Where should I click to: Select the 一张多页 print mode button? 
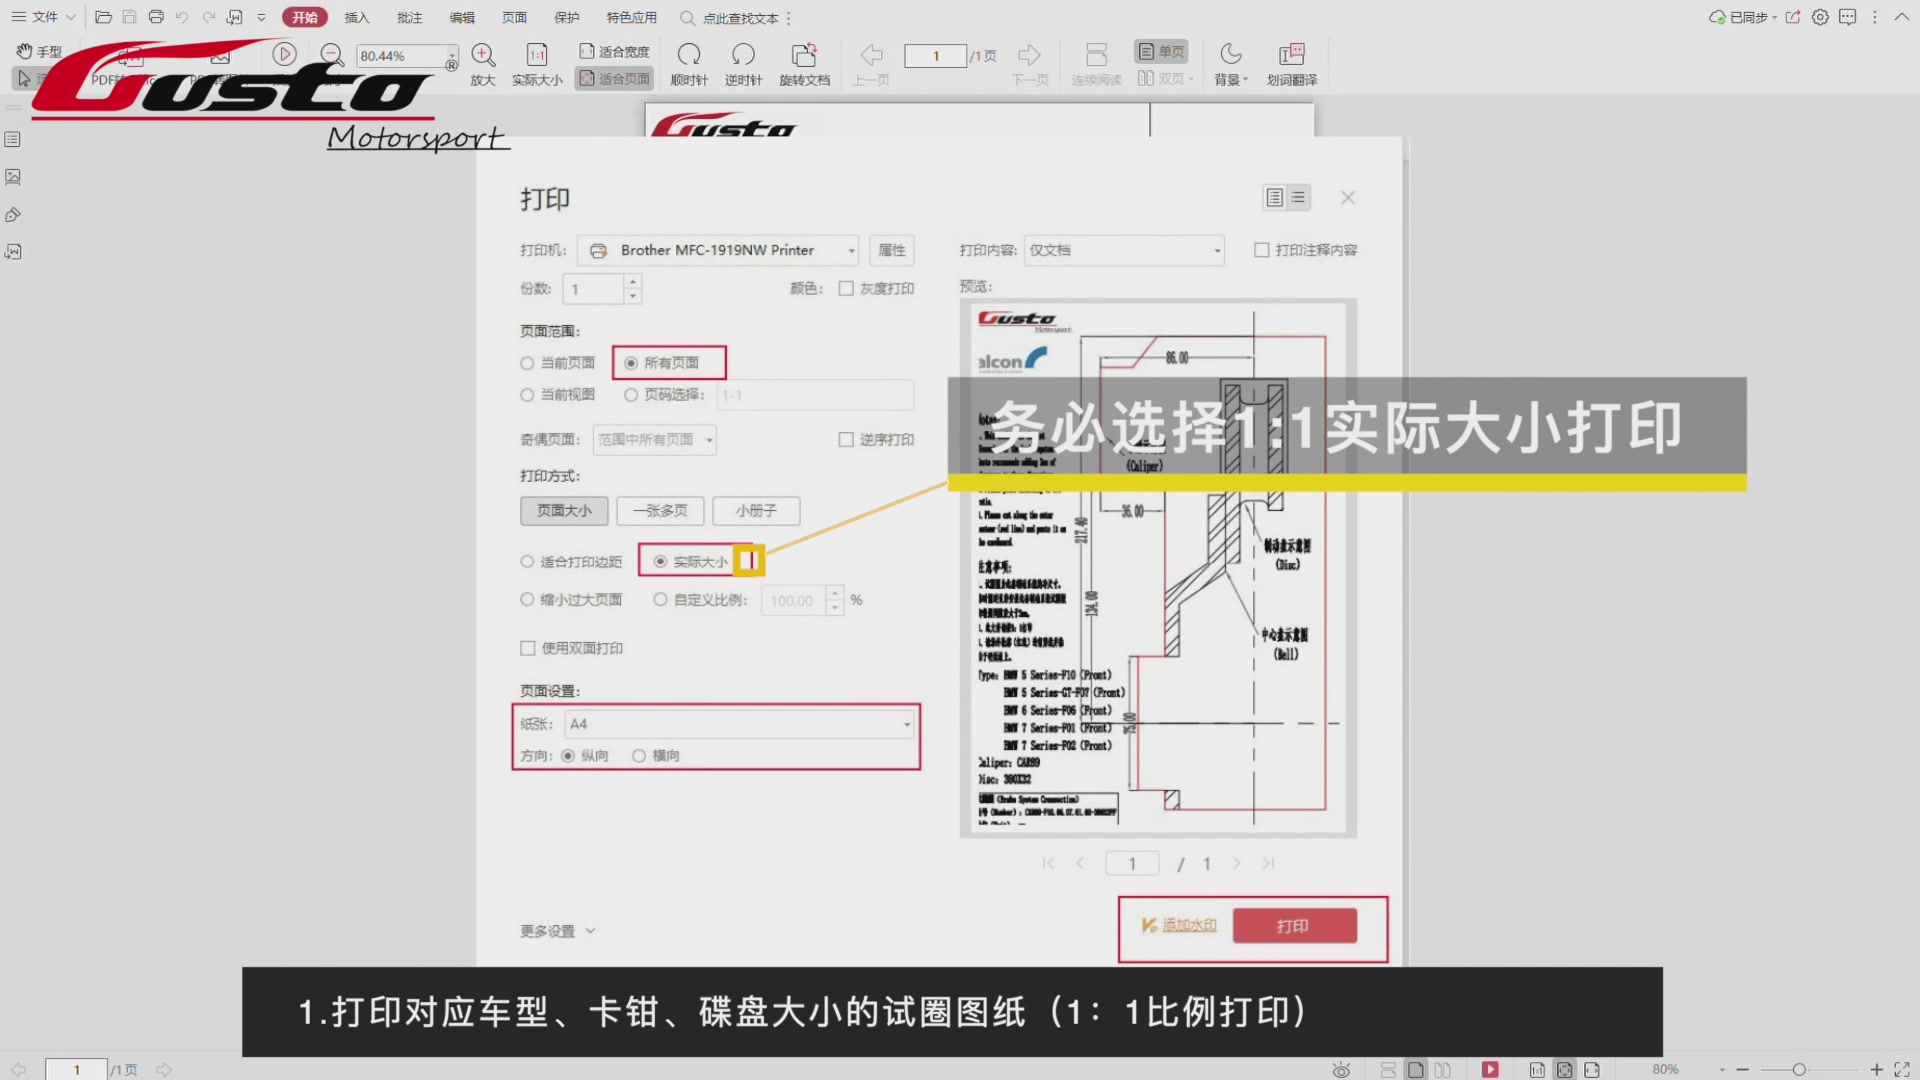point(660,511)
